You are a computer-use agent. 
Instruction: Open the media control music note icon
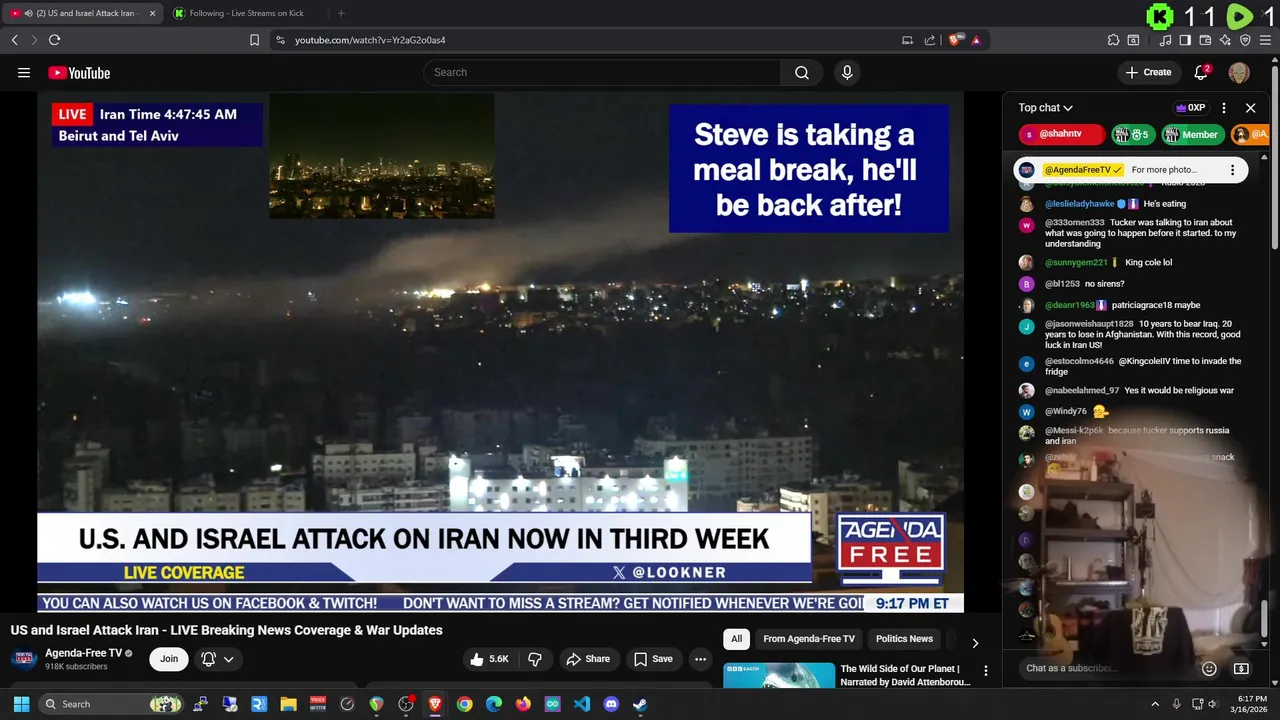[x=1165, y=40]
